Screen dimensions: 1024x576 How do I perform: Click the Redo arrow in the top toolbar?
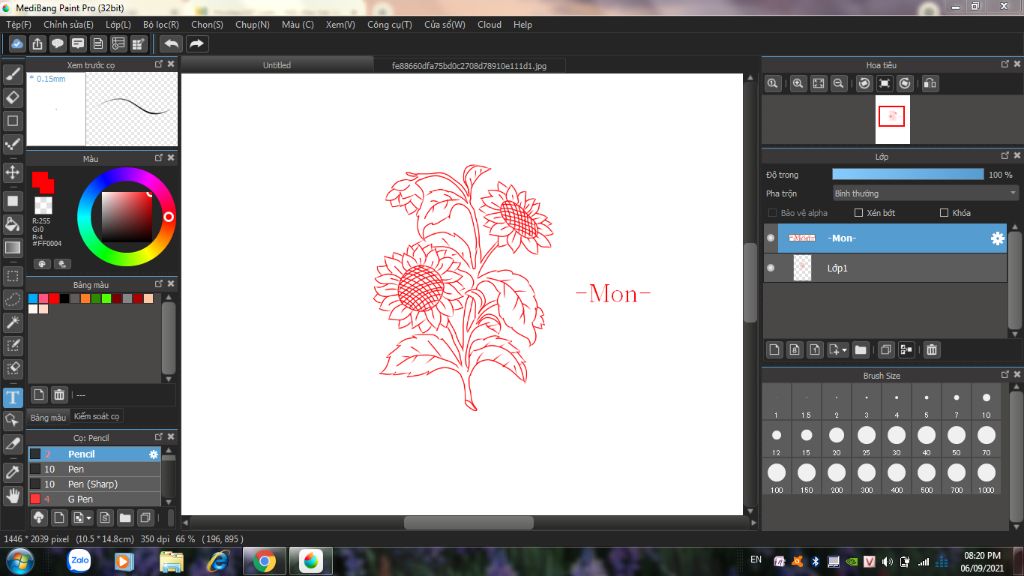[x=197, y=44]
